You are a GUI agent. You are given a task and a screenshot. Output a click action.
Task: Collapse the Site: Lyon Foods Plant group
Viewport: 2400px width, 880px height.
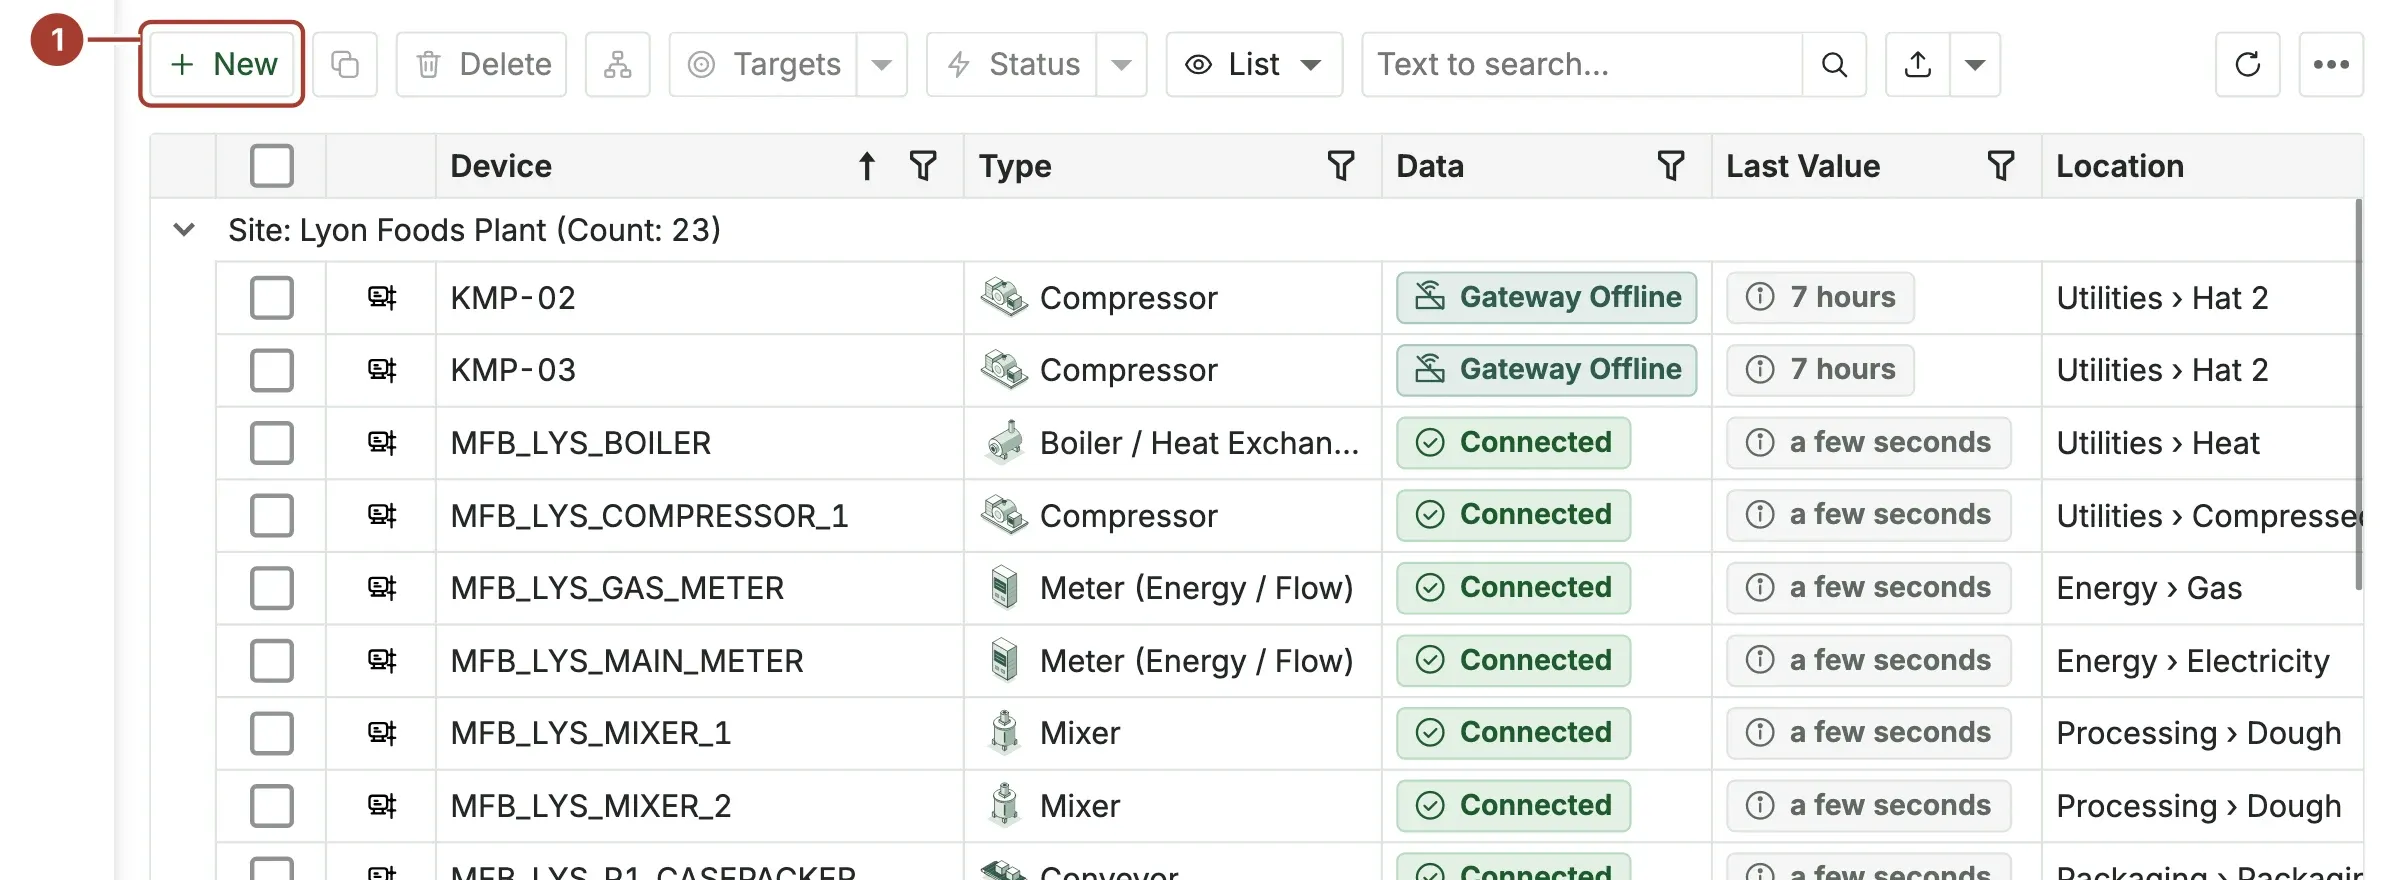[183, 230]
